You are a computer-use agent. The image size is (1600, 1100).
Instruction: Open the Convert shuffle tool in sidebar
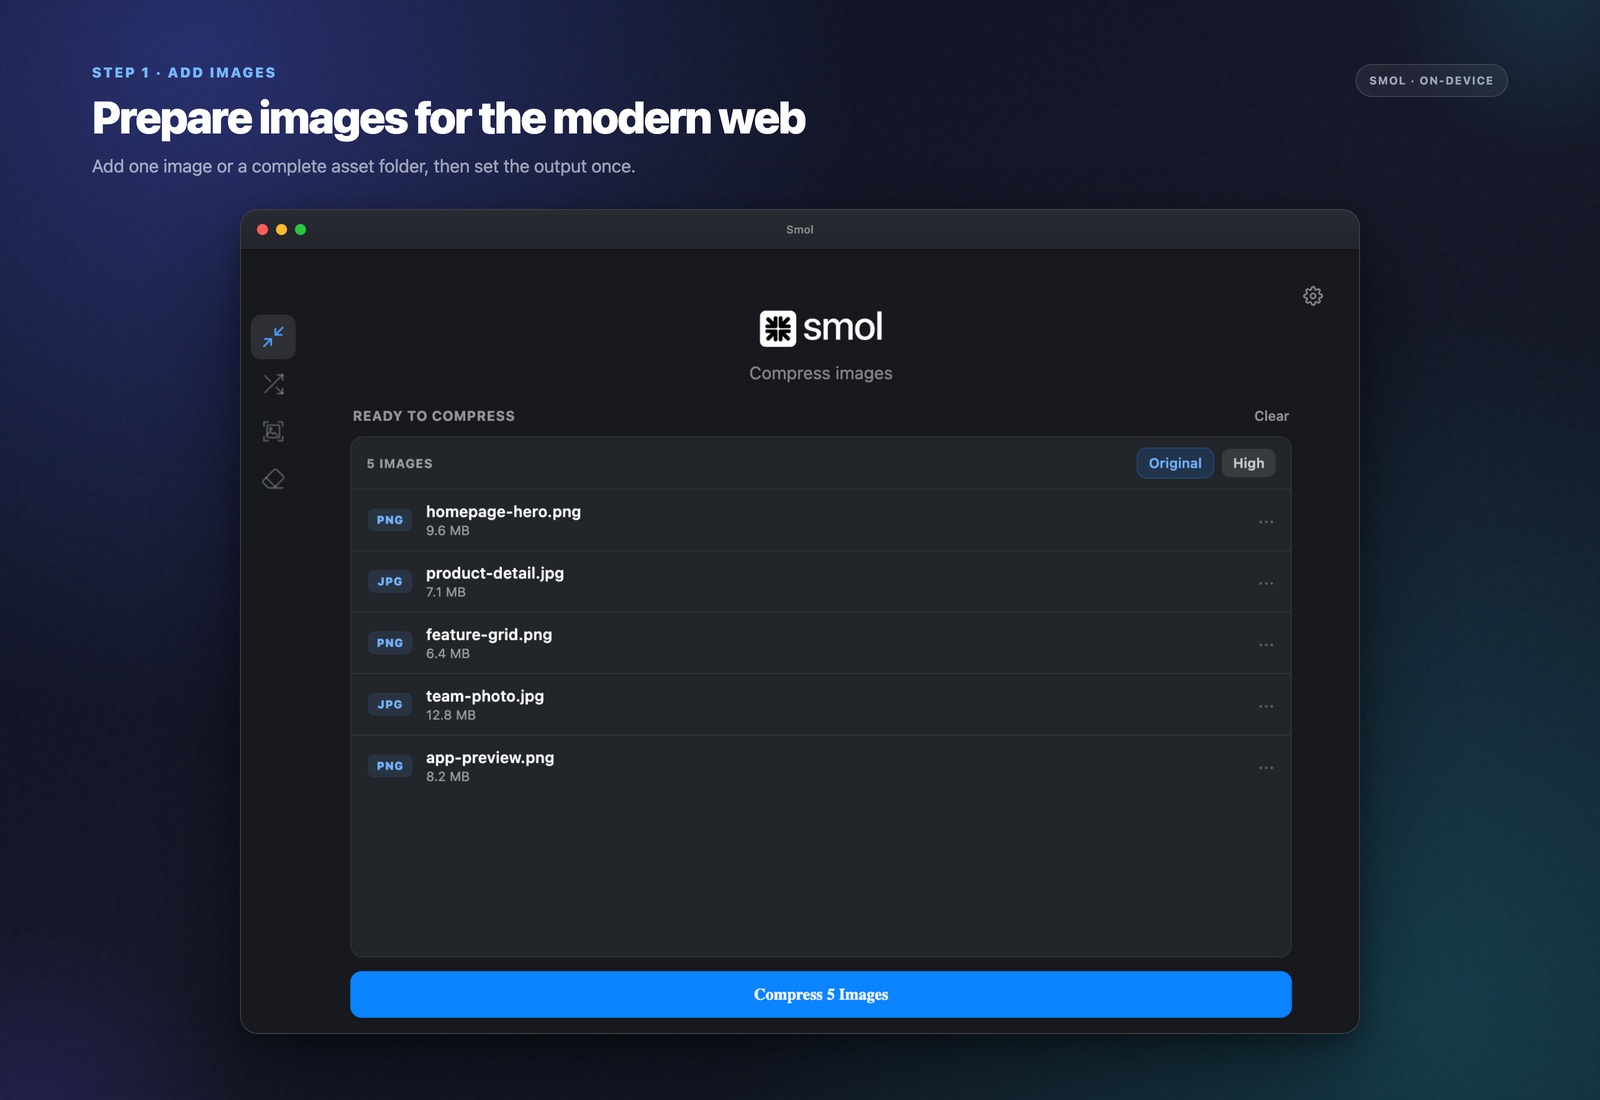coord(273,384)
